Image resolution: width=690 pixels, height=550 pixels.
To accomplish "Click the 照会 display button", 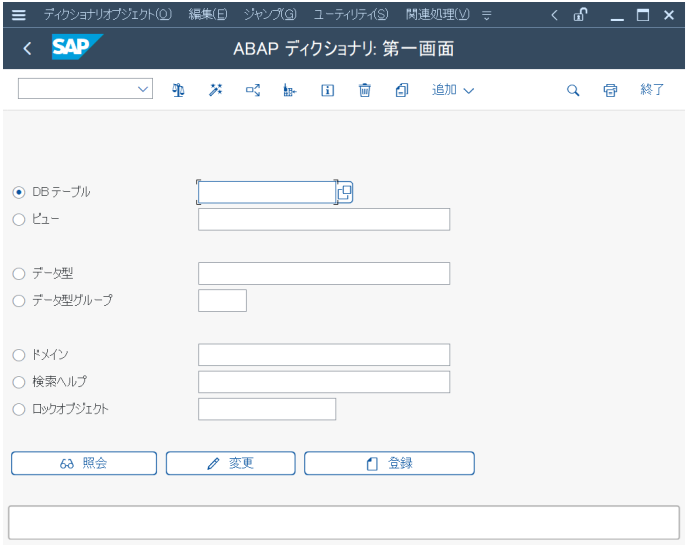I will coord(84,463).
